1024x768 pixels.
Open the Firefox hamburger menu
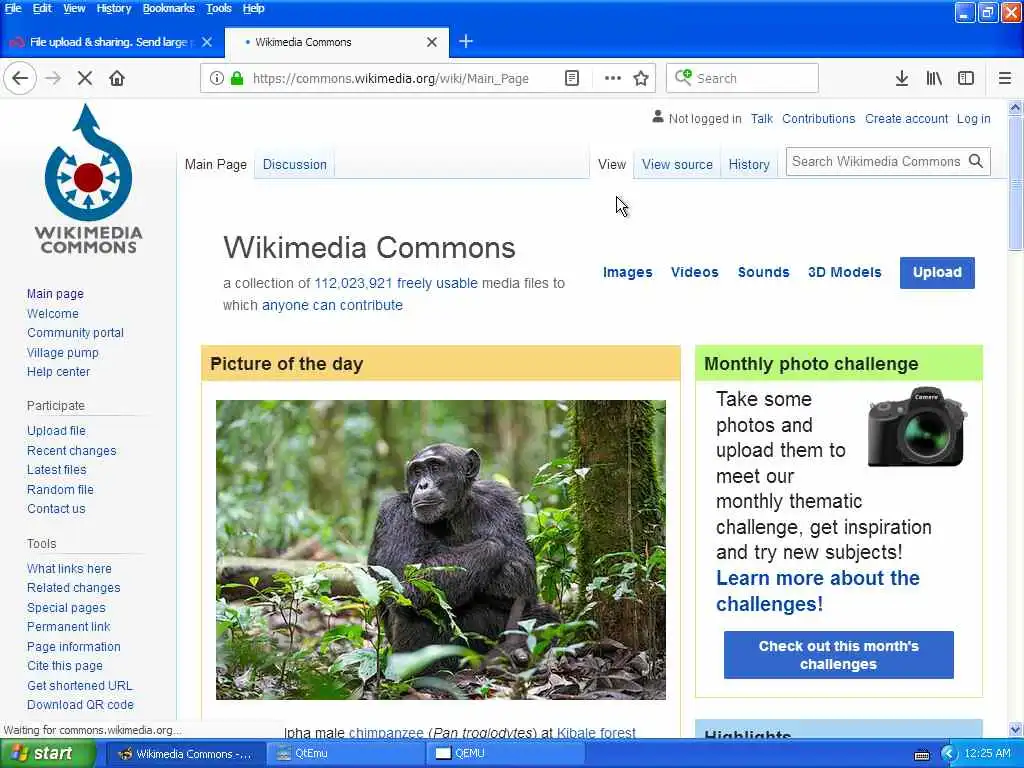(1005, 78)
